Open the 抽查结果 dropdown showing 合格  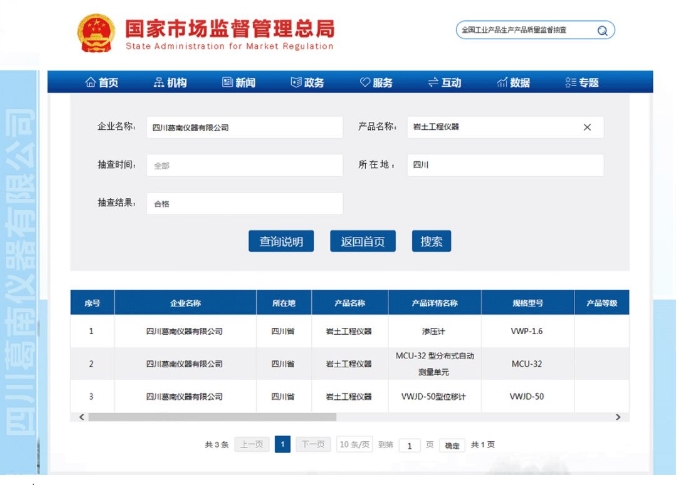click(x=245, y=204)
